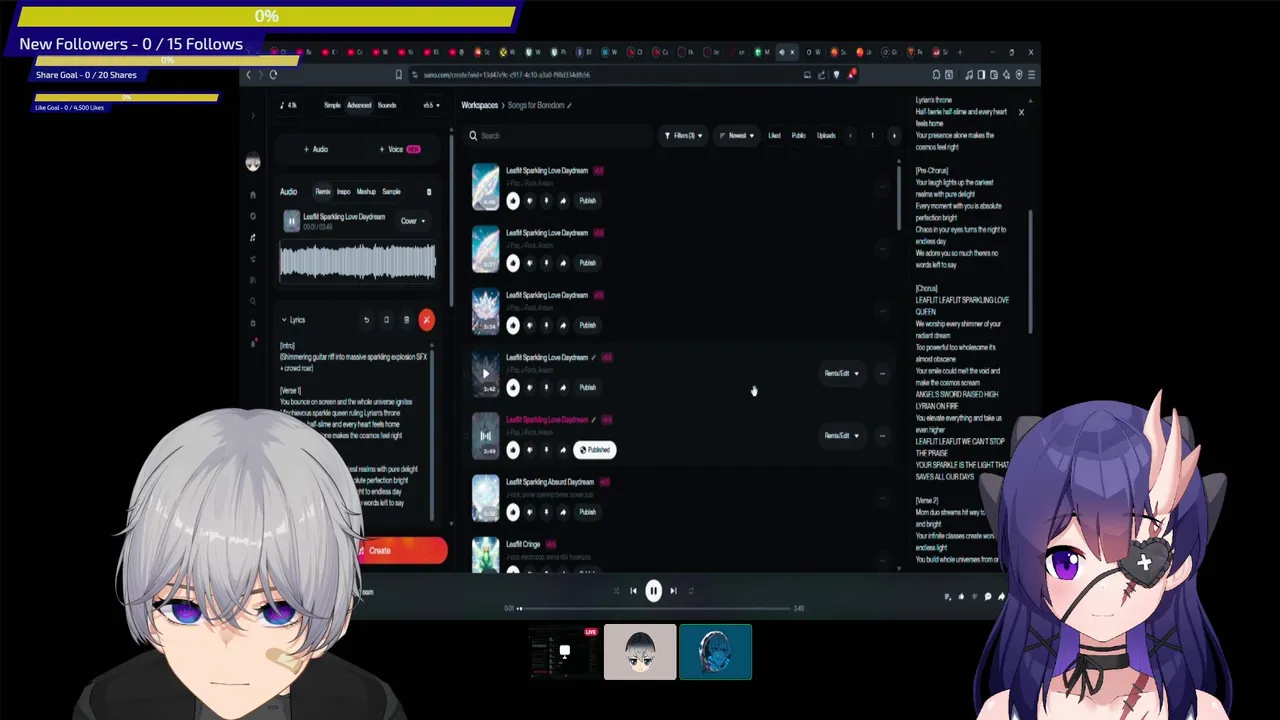Screen dimensions: 1280x720
Task: Pin the 3:37 Leaflit Sparkling Love Daydream song
Action: point(546,263)
